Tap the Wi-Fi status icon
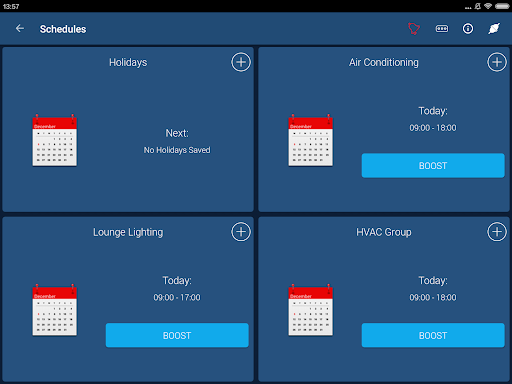The width and height of the screenshot is (512, 384). (x=488, y=6)
